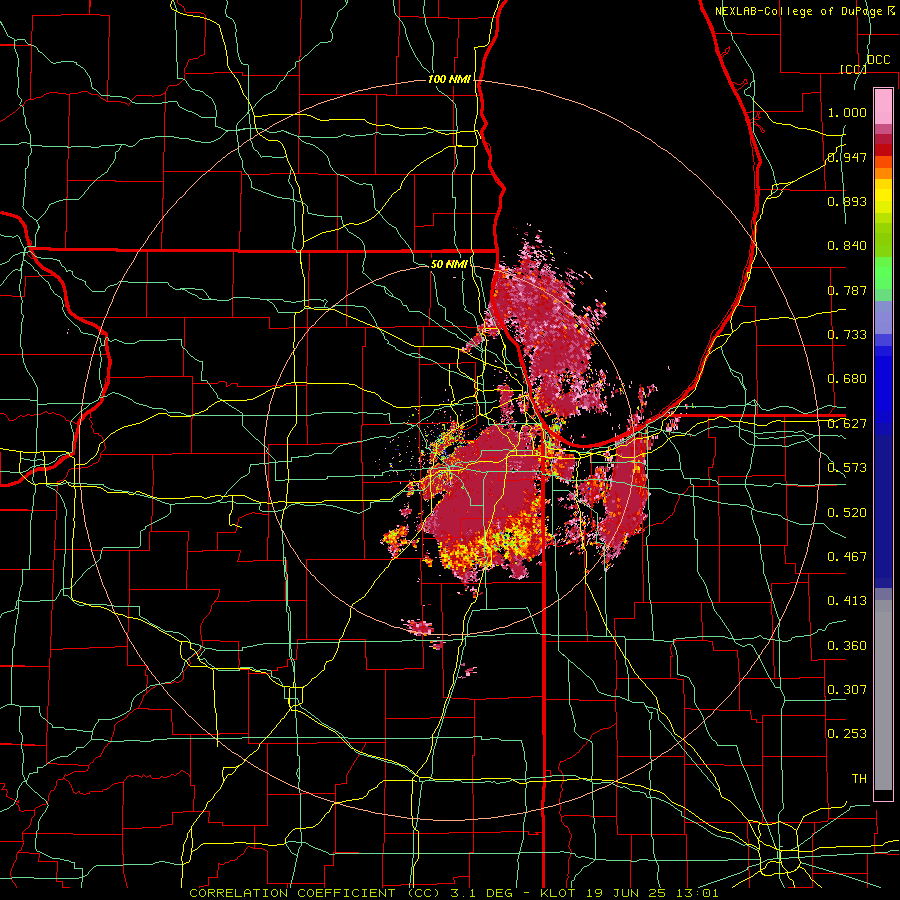Click the 0.413 value on the color scale

(x=847, y=601)
